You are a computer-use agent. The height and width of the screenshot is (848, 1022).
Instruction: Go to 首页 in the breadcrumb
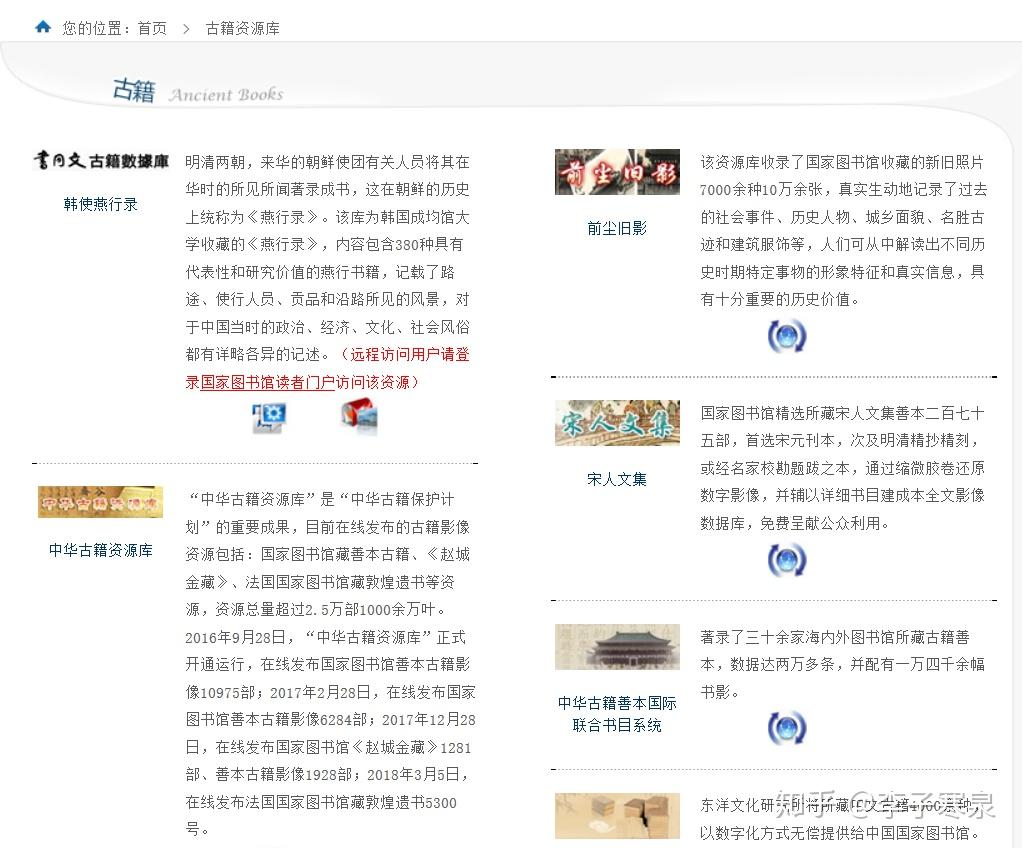(x=153, y=28)
